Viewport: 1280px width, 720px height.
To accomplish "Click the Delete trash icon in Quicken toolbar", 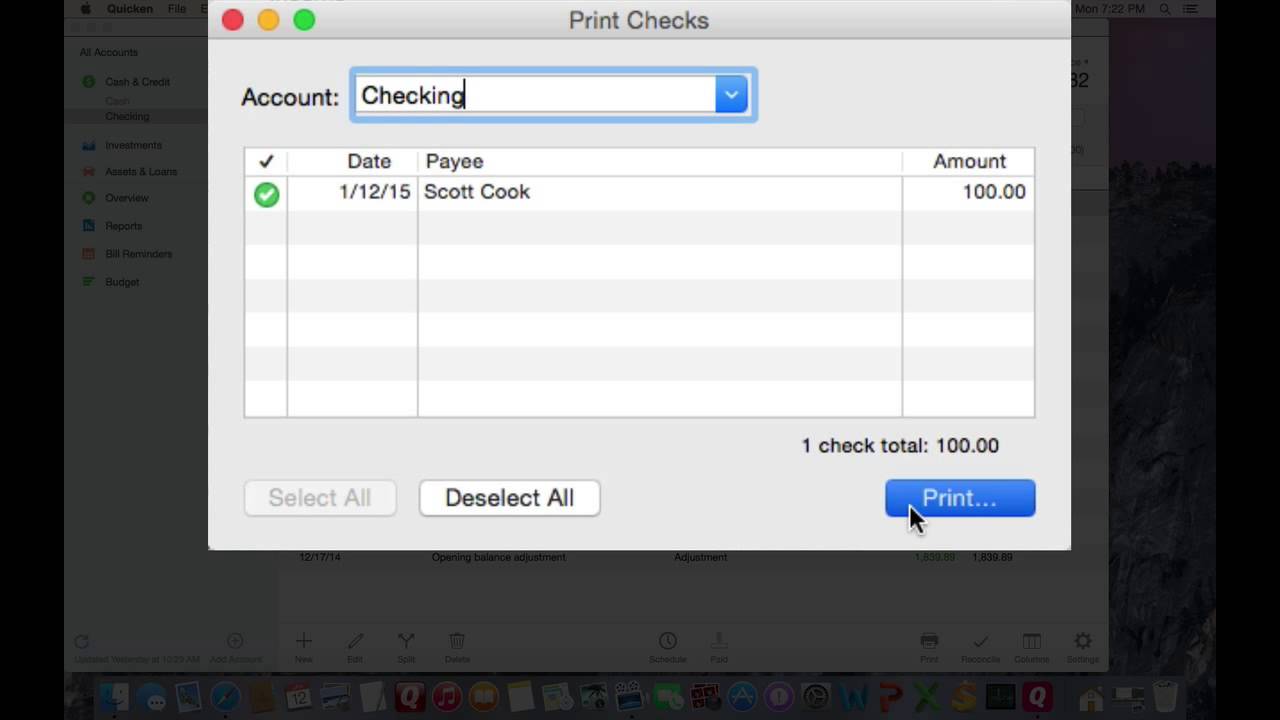I will 457,641.
